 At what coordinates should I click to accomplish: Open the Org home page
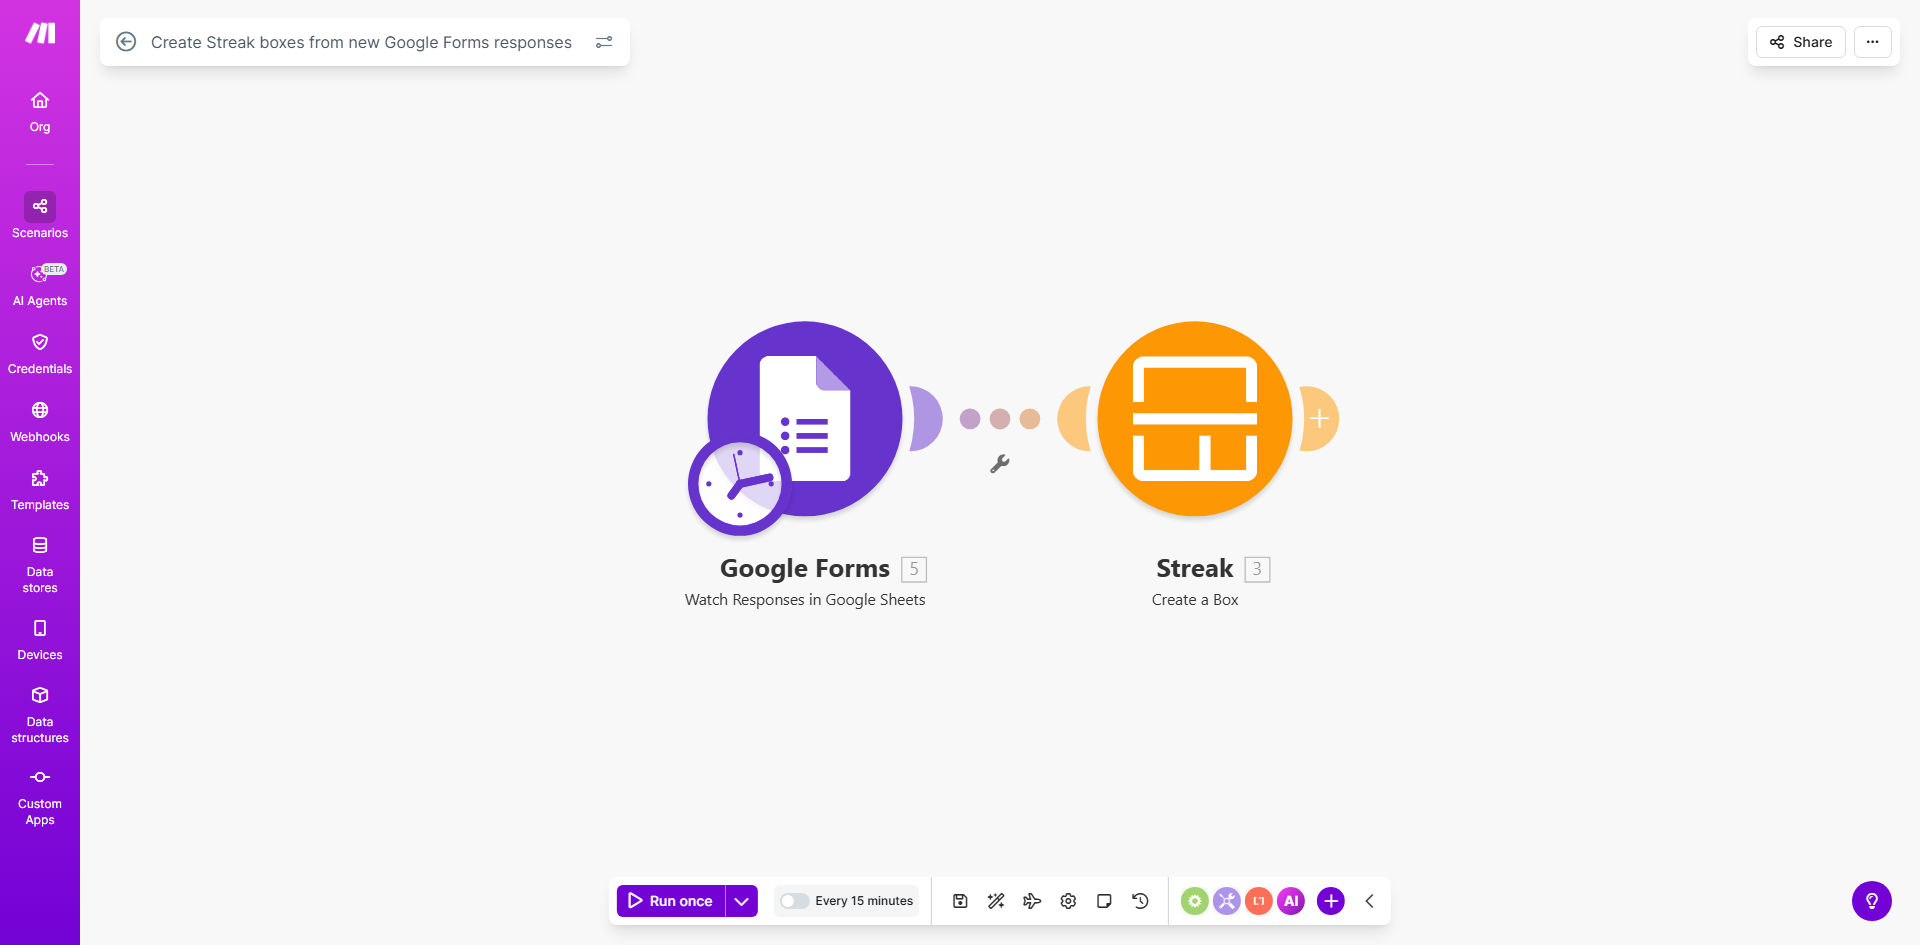[40, 112]
